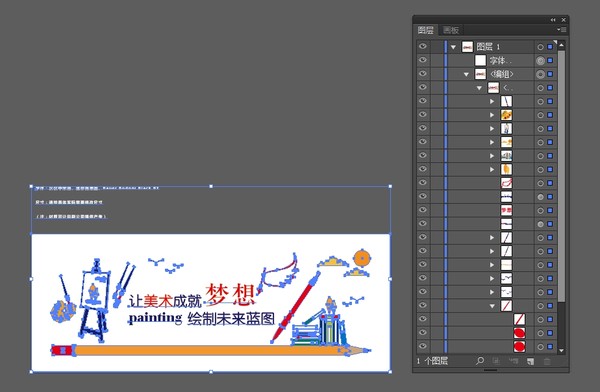Select the <编组> row name
Viewport: 600px width, 392px height.
(x=502, y=74)
